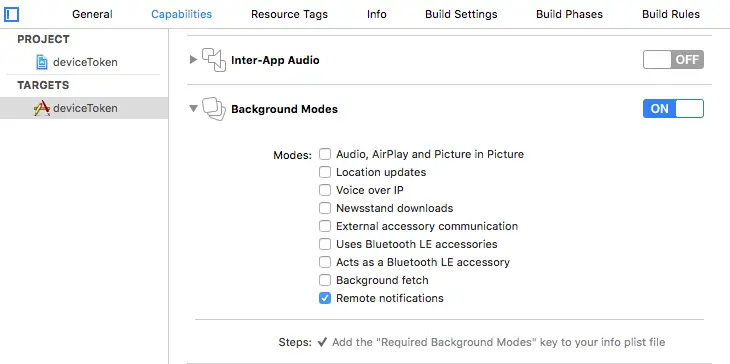Turn on the Inter-App Audio switch
Viewport: 730px width, 364px height.
(673, 60)
